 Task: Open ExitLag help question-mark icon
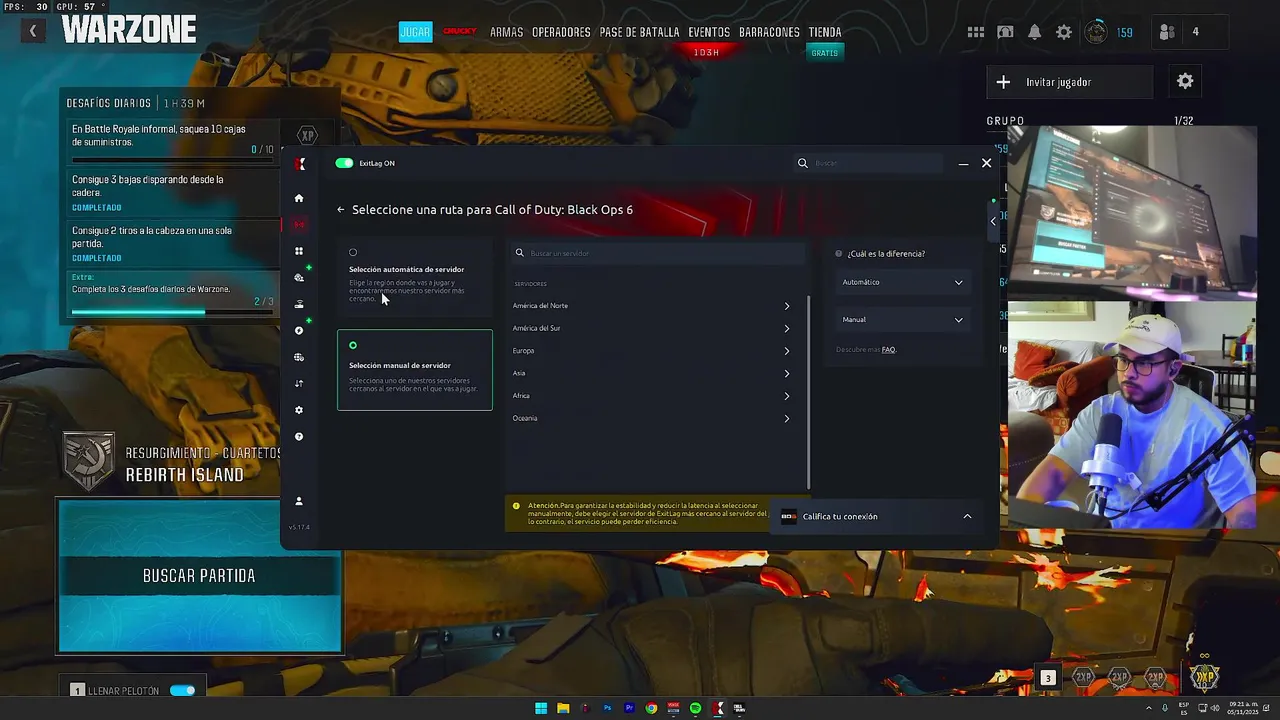pyautogui.click(x=298, y=436)
